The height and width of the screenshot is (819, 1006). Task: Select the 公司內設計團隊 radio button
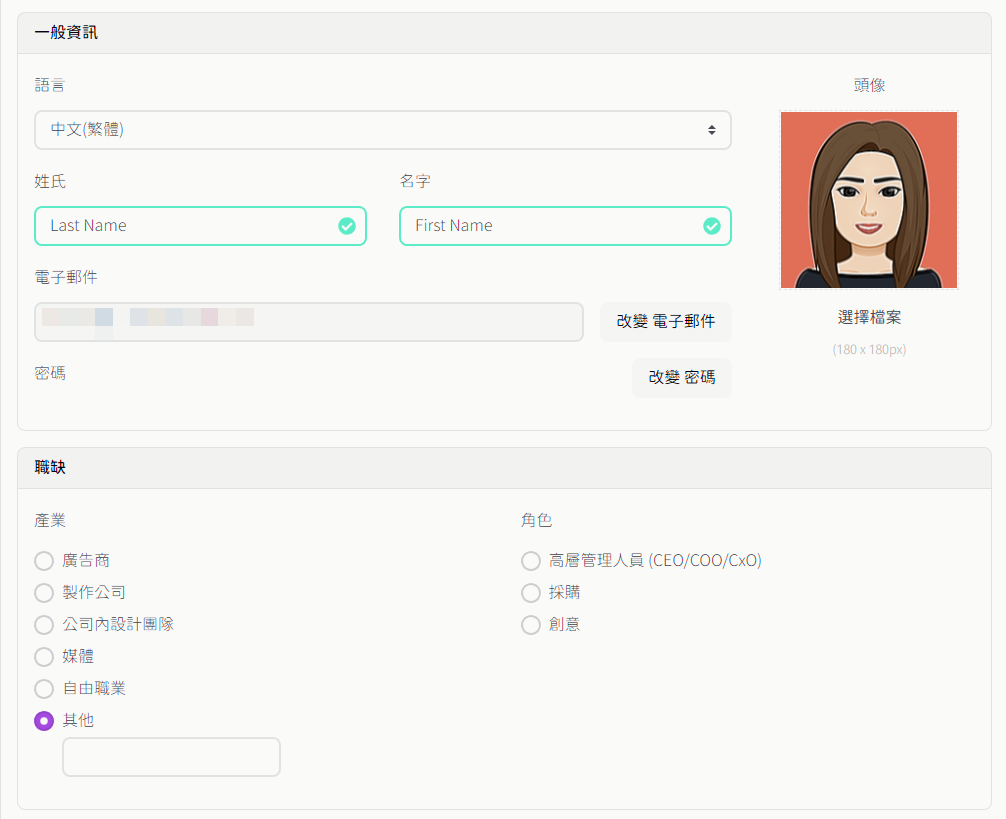tap(44, 625)
